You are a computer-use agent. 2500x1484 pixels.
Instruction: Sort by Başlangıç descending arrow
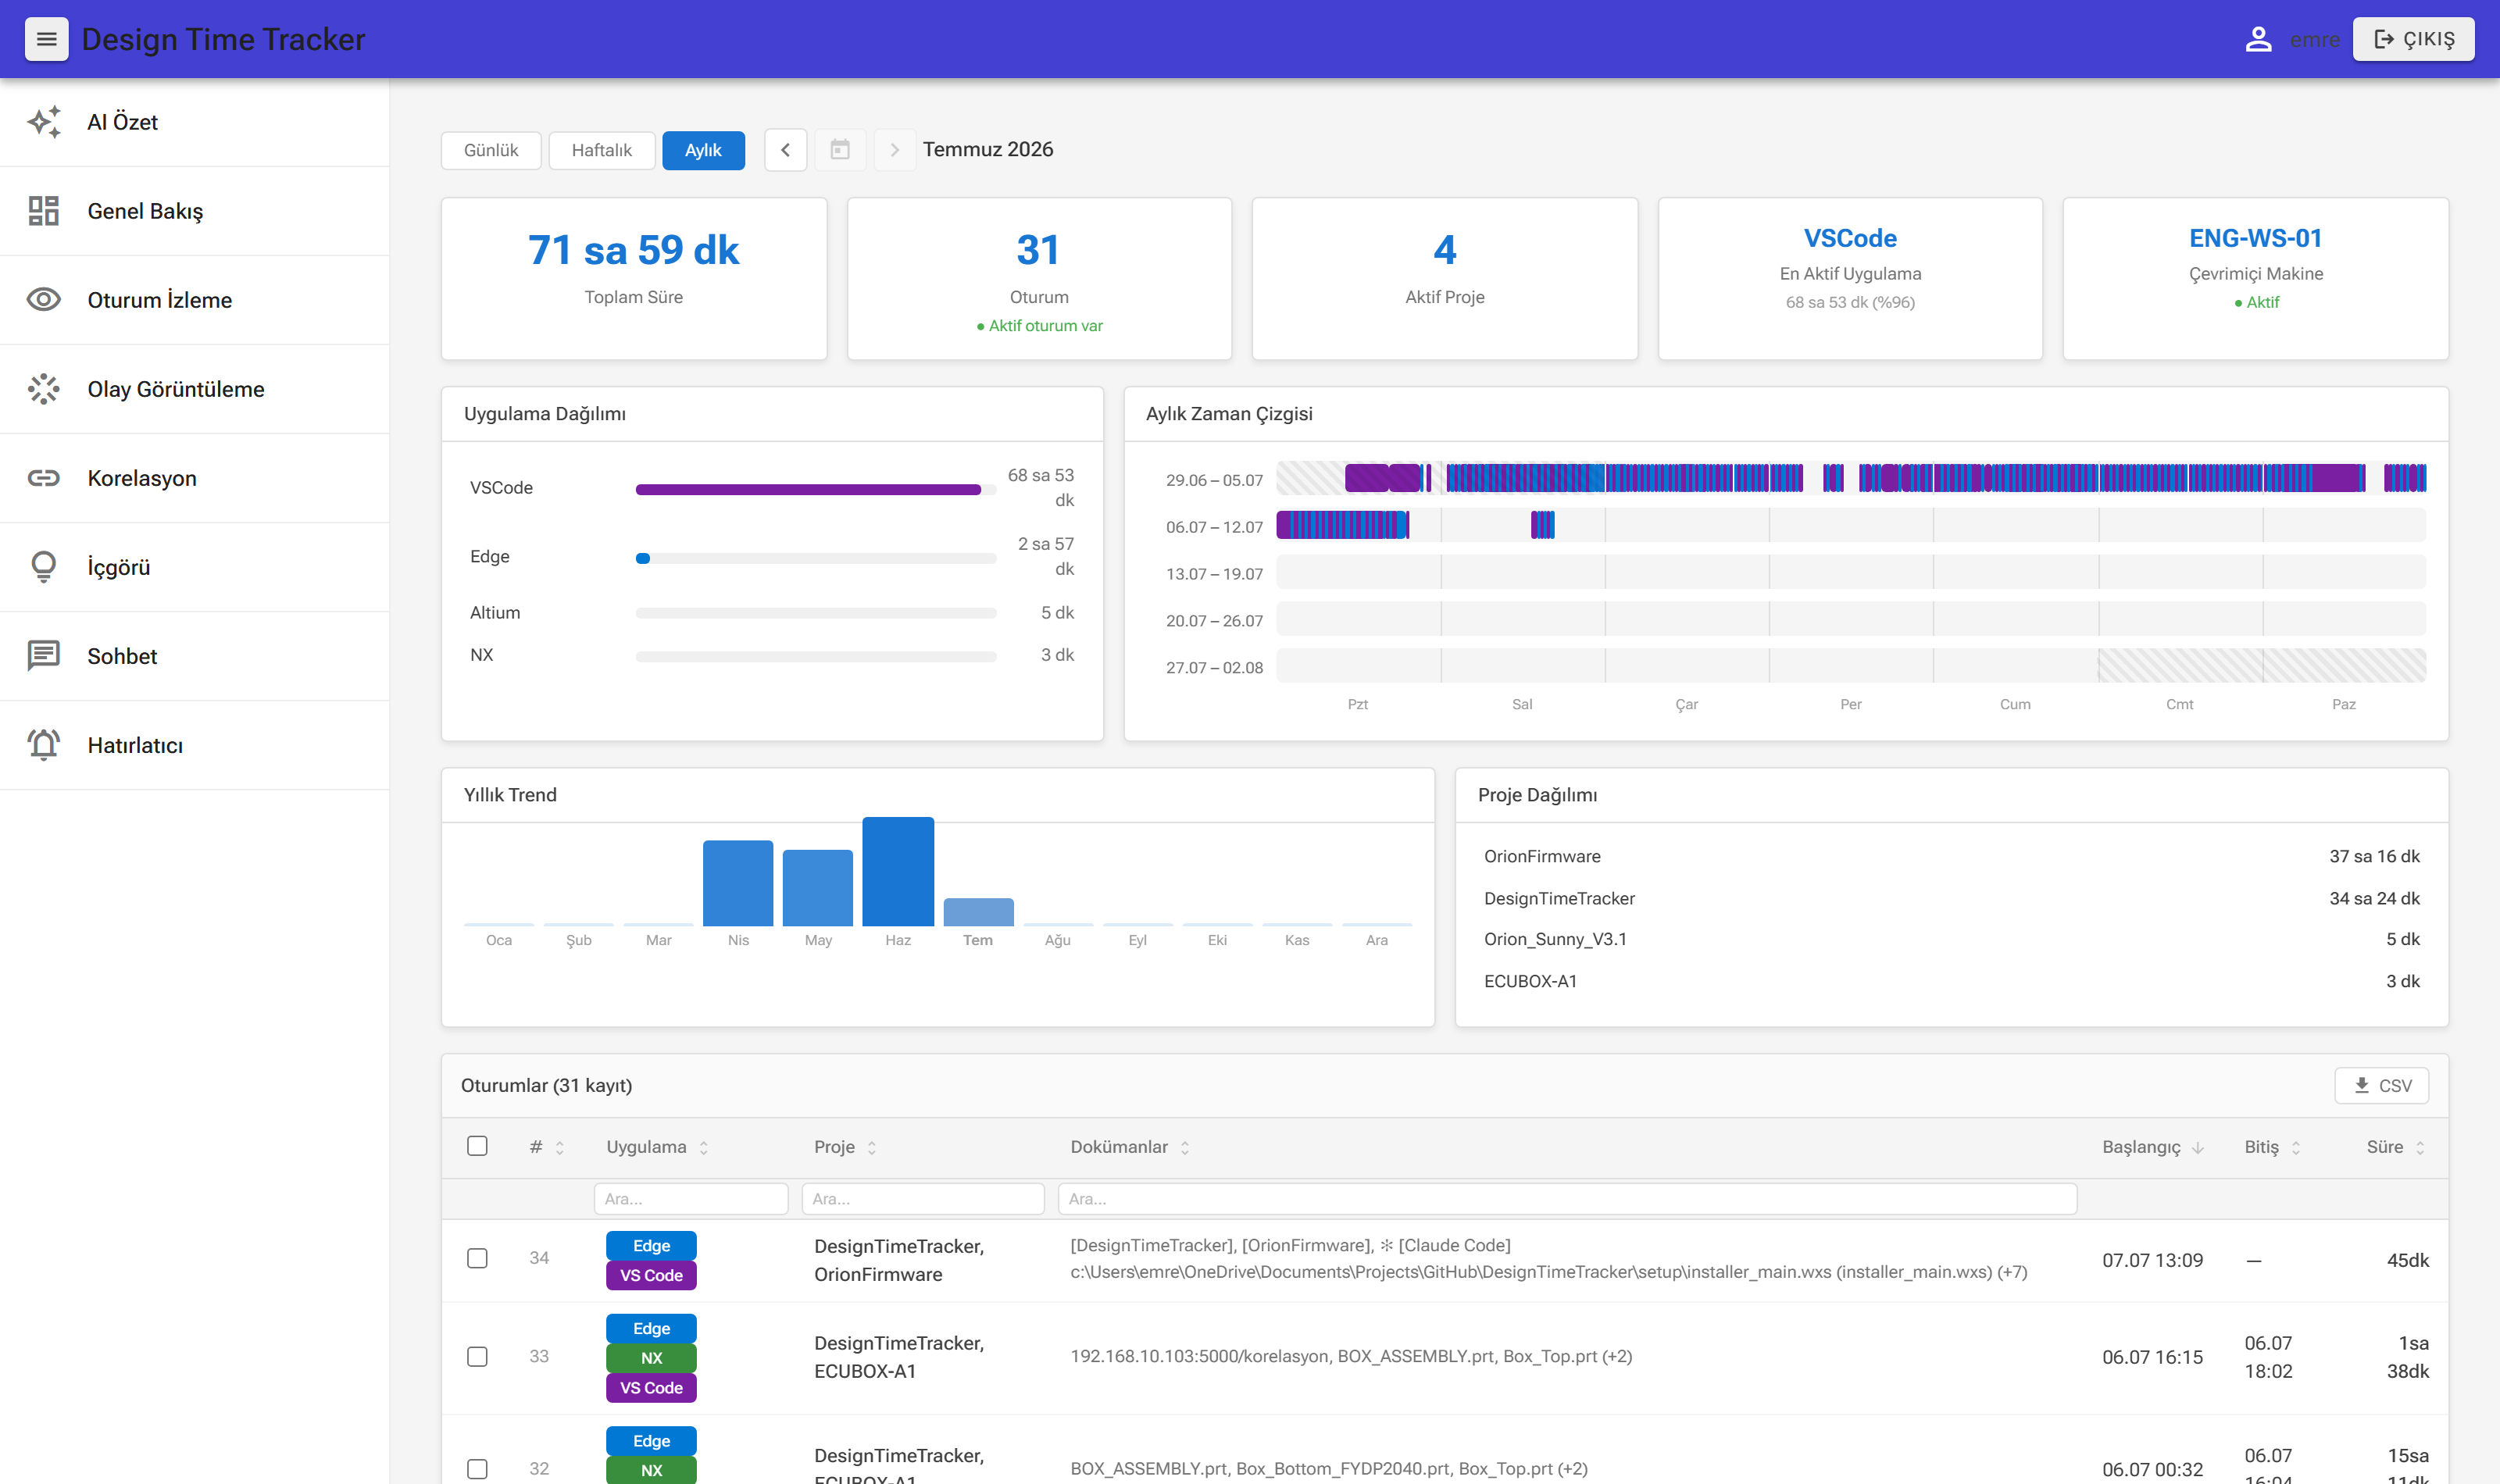[2198, 1148]
